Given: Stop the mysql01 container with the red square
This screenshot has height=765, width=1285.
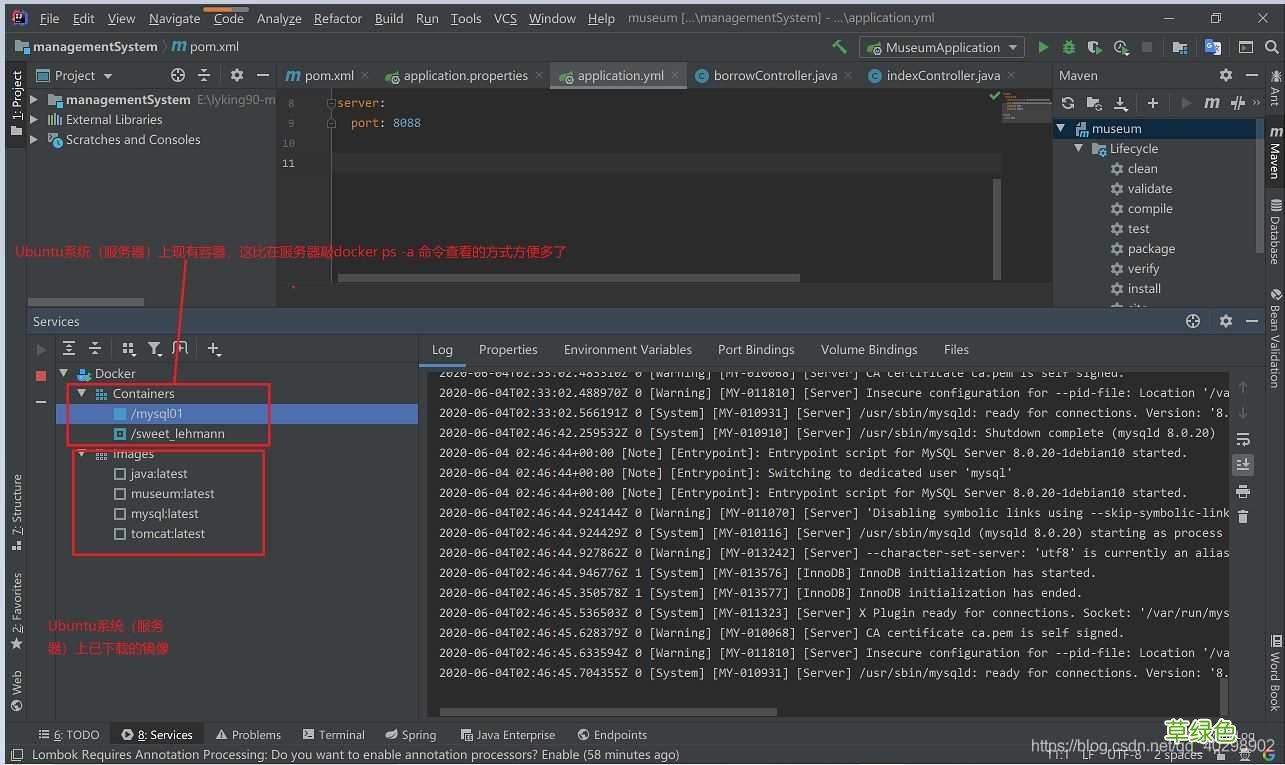Looking at the screenshot, I should click(x=41, y=376).
